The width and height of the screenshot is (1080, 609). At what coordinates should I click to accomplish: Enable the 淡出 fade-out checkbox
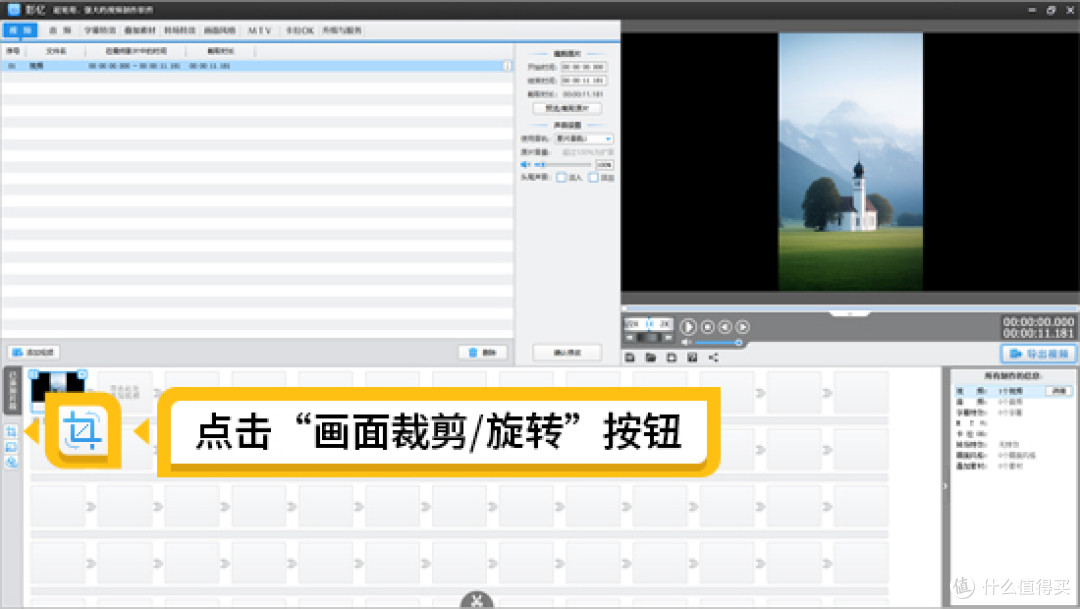click(x=593, y=178)
